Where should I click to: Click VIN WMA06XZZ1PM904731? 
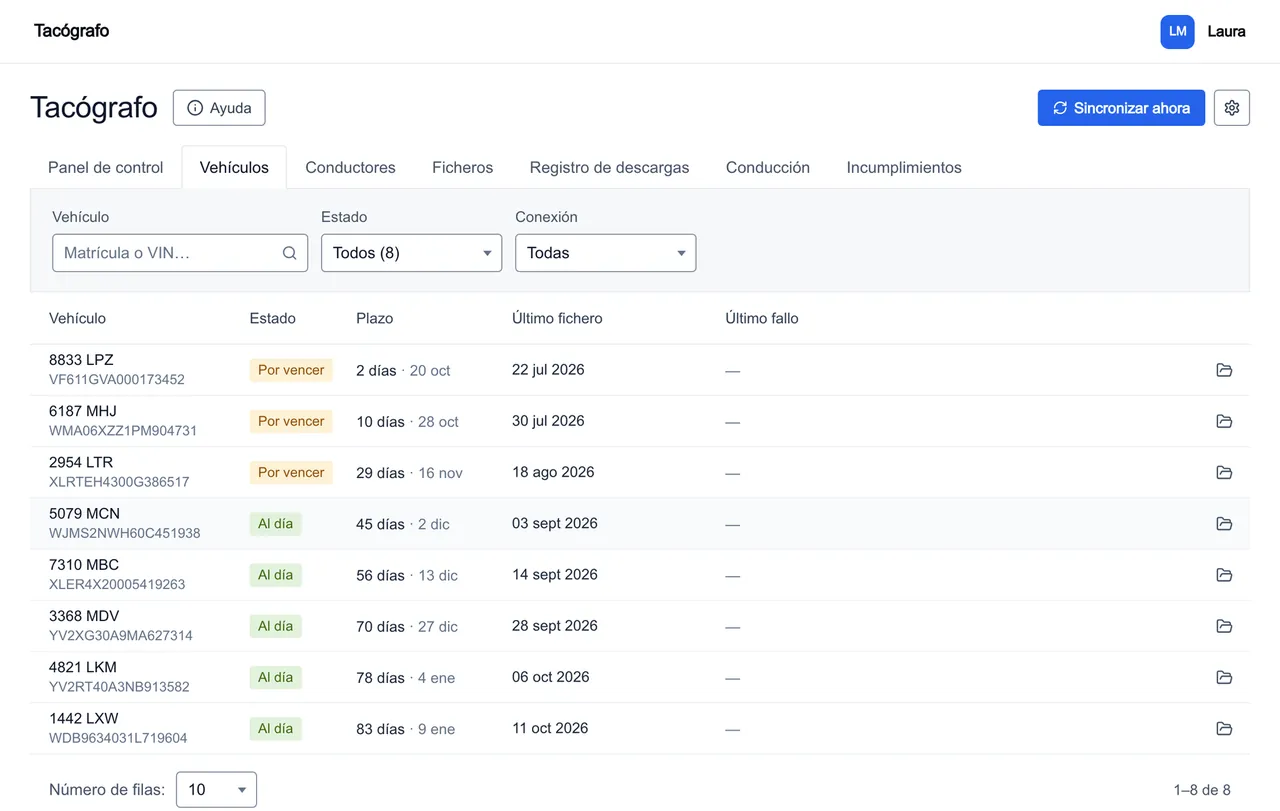(x=123, y=431)
